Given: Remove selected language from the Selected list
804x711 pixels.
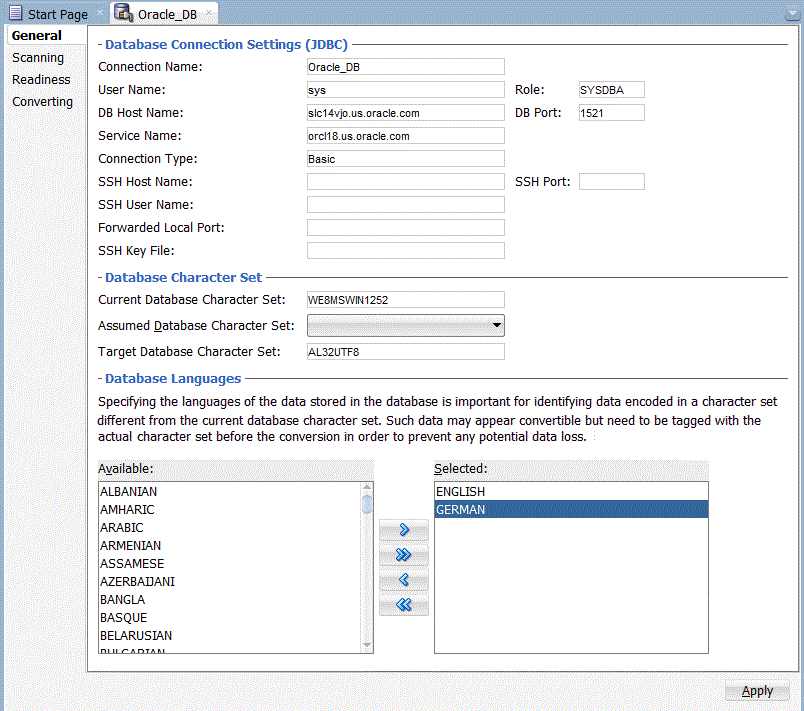Looking at the screenshot, I should coord(404,580).
